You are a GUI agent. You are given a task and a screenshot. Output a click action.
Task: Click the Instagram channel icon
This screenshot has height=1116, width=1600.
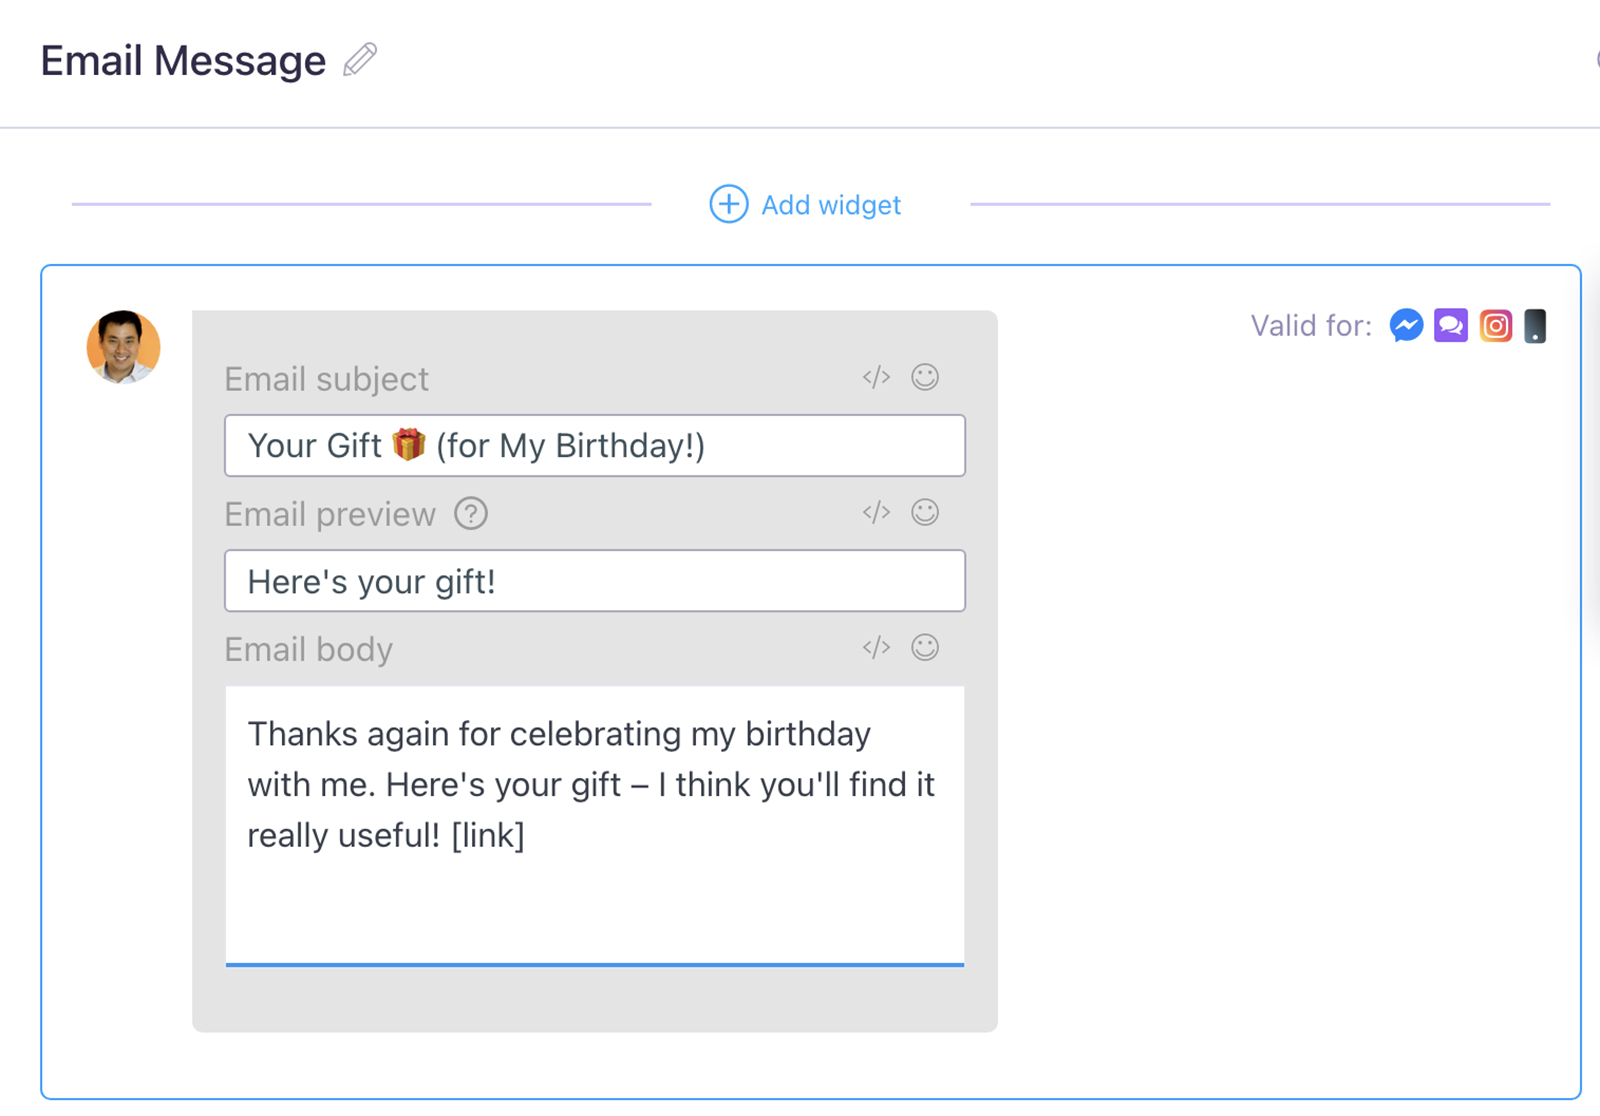click(1495, 326)
